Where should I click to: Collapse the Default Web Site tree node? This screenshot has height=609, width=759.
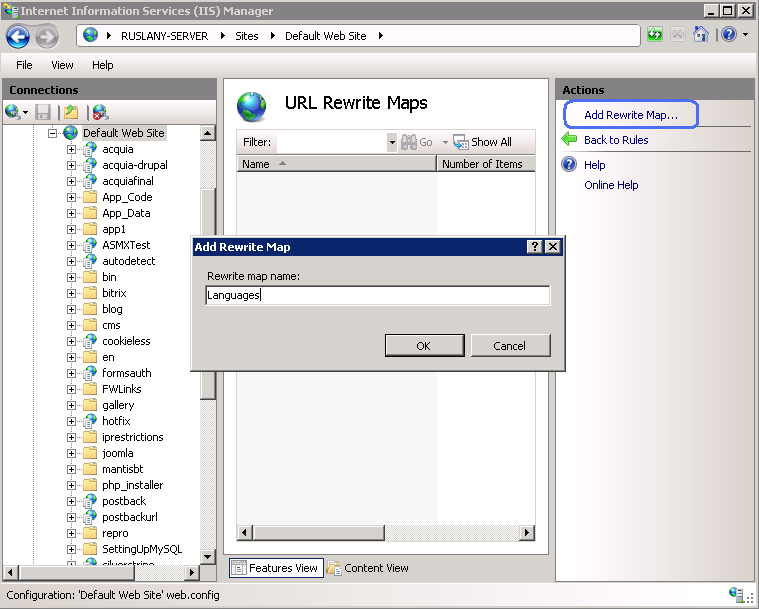click(x=54, y=133)
